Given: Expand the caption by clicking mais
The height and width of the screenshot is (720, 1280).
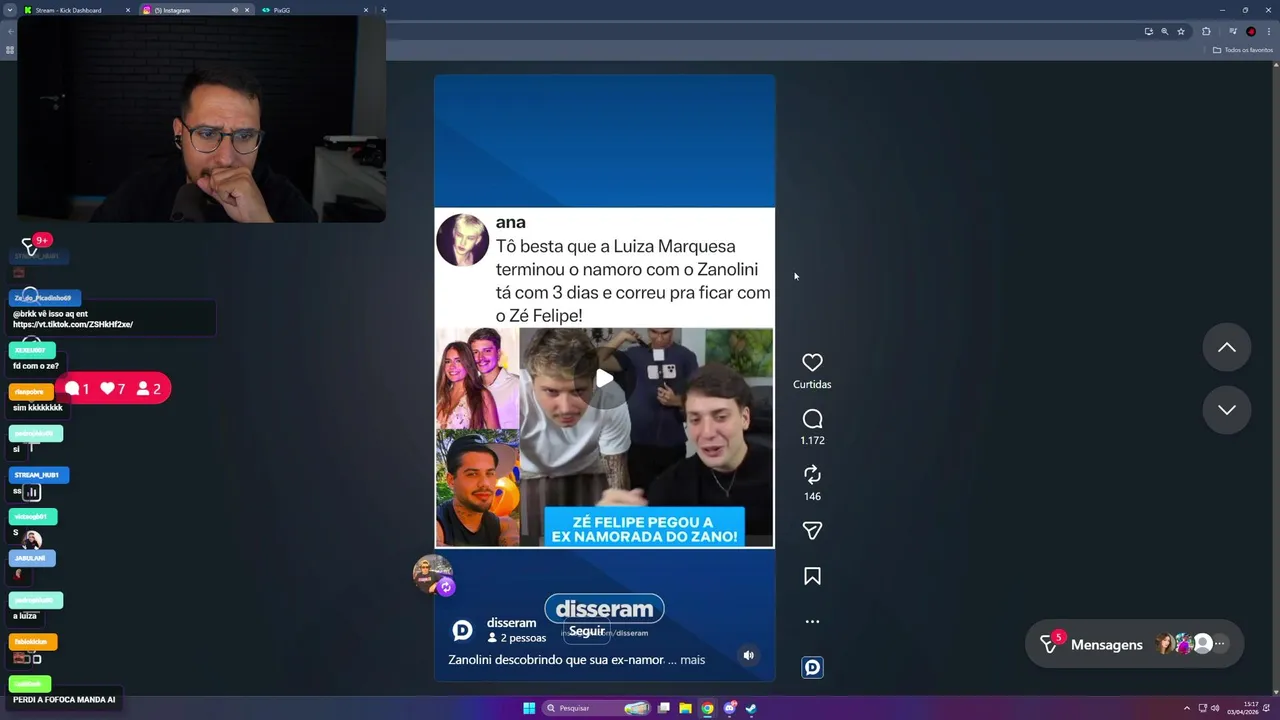Looking at the screenshot, I should pos(692,660).
